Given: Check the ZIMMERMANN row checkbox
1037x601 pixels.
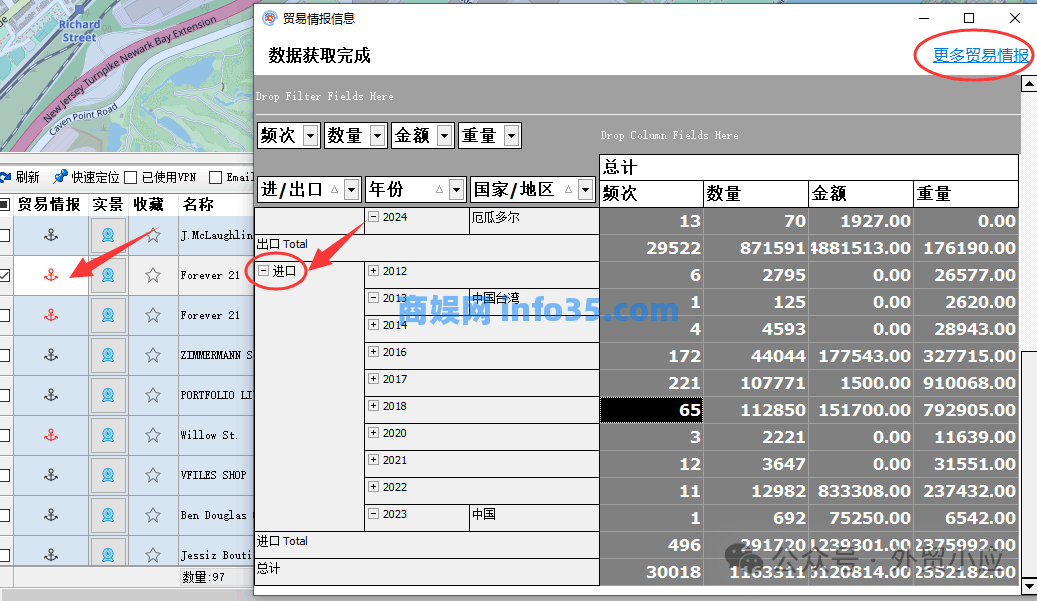Looking at the screenshot, I should point(5,355).
